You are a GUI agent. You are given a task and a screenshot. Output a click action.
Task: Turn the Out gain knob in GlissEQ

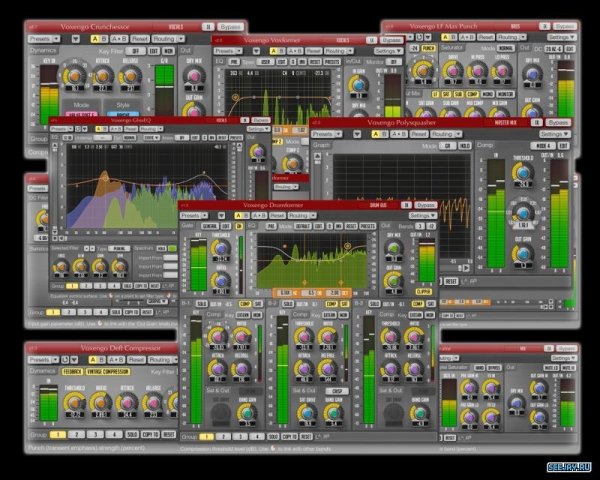click(x=258, y=152)
